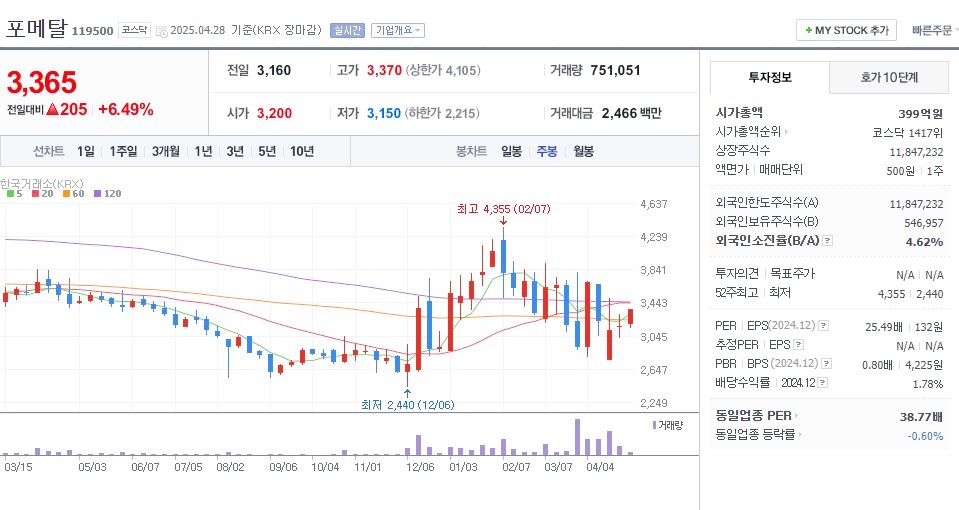
Task: Show the 월봉 monthly candle chart
Action: [583, 151]
